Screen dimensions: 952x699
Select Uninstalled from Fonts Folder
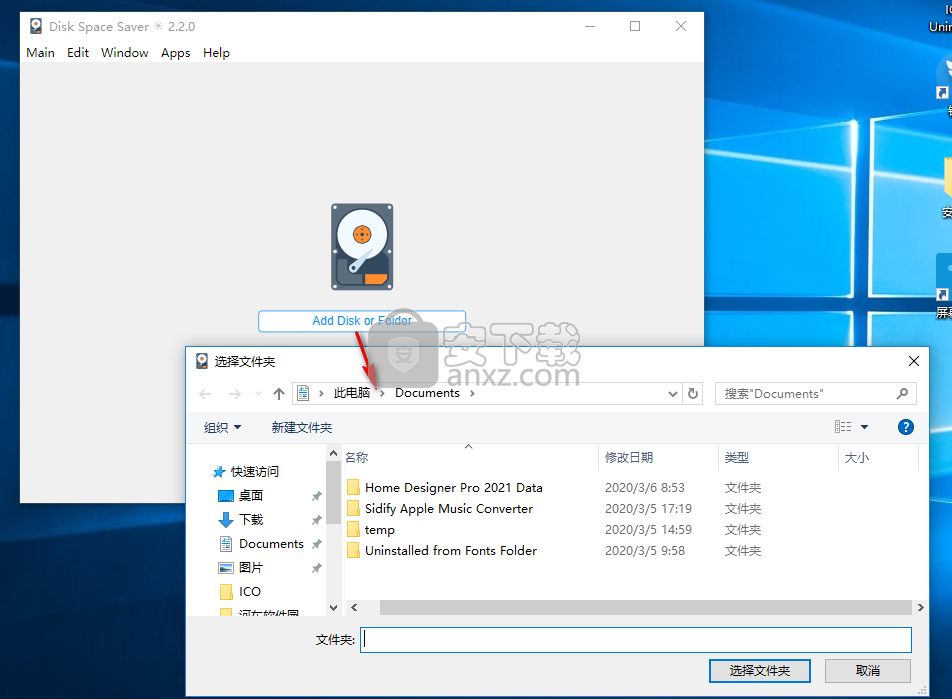click(x=451, y=550)
